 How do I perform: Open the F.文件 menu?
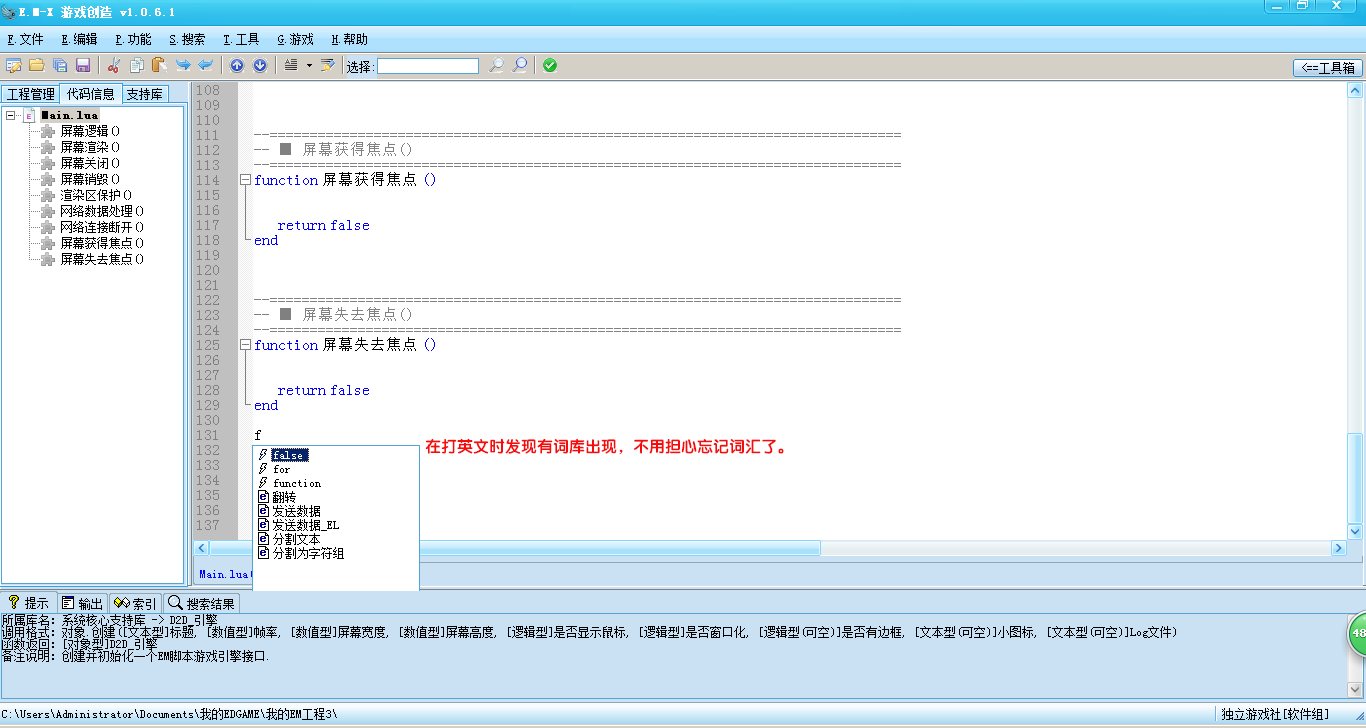pos(25,40)
